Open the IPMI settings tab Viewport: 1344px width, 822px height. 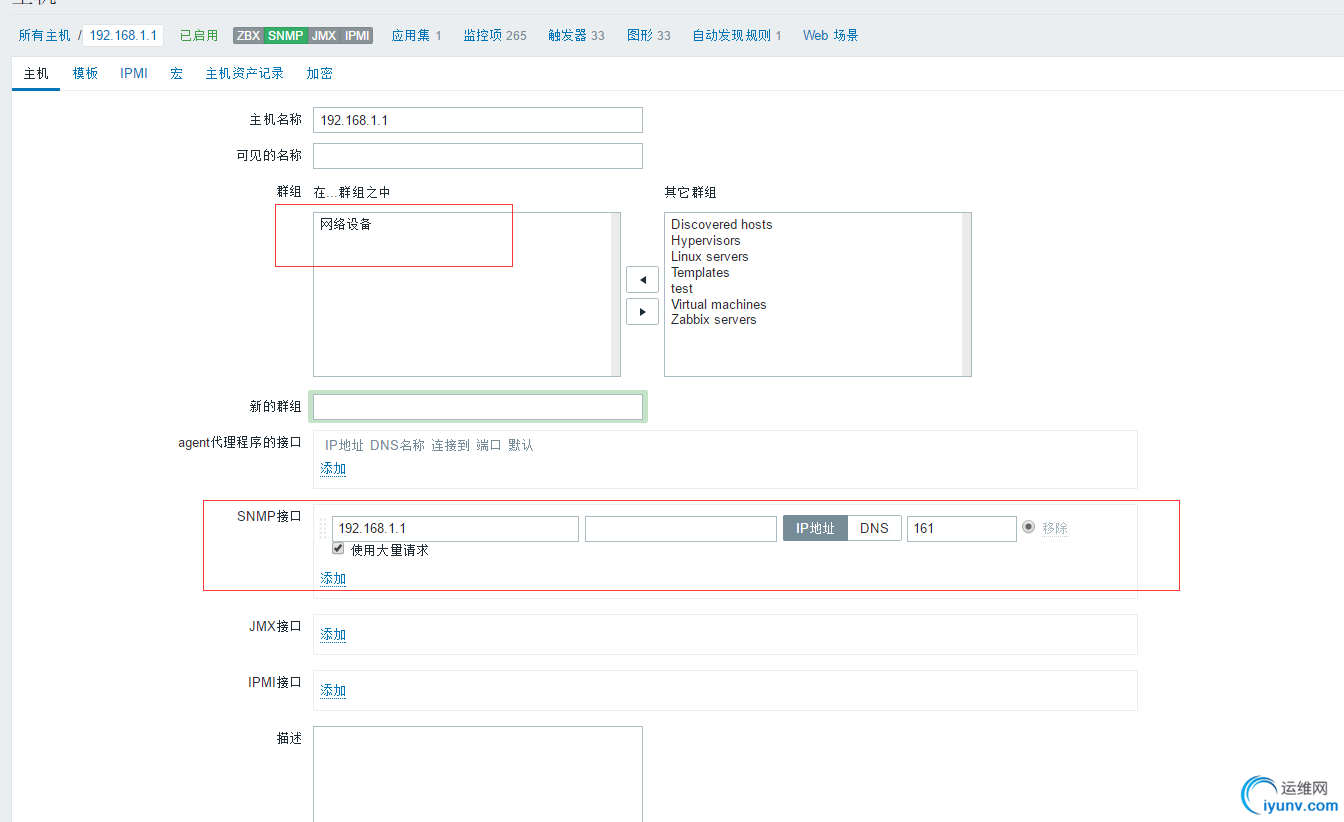coord(134,73)
